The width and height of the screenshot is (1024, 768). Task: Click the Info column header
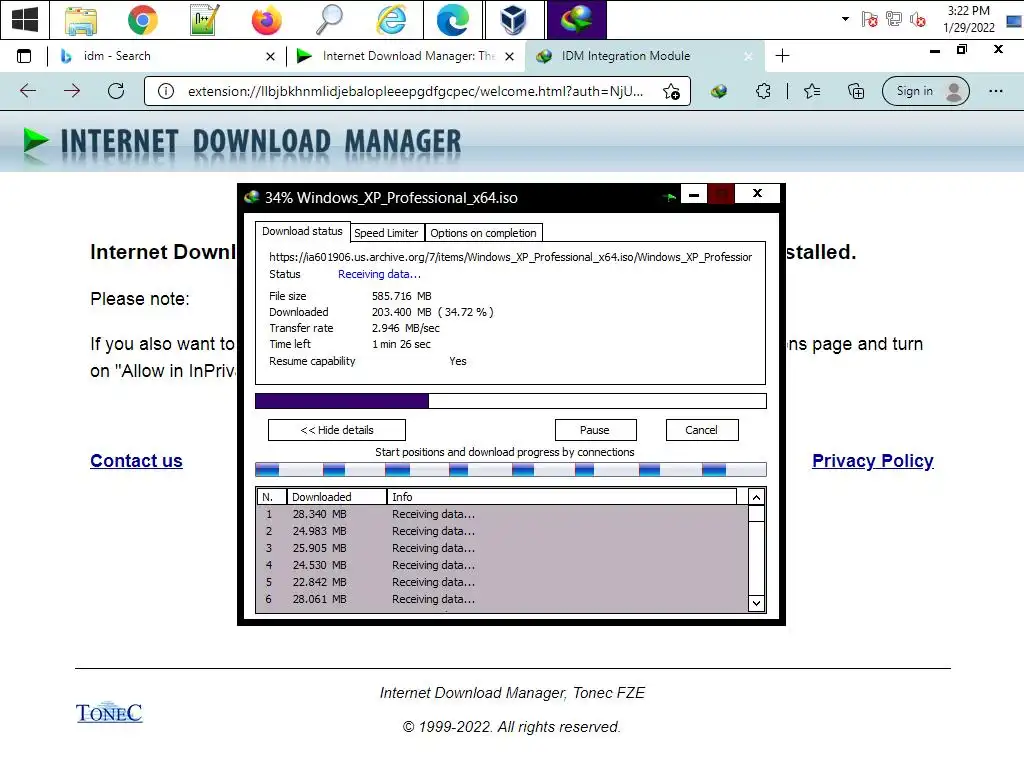(562, 497)
